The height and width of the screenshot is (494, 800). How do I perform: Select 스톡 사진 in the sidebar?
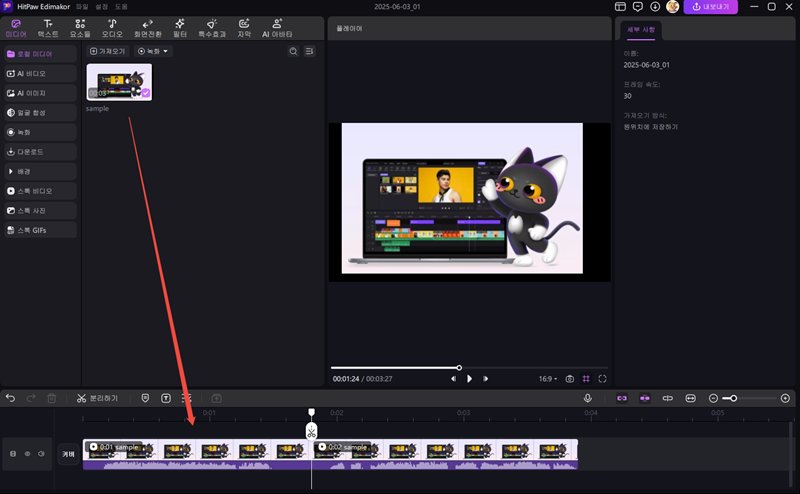coord(40,210)
